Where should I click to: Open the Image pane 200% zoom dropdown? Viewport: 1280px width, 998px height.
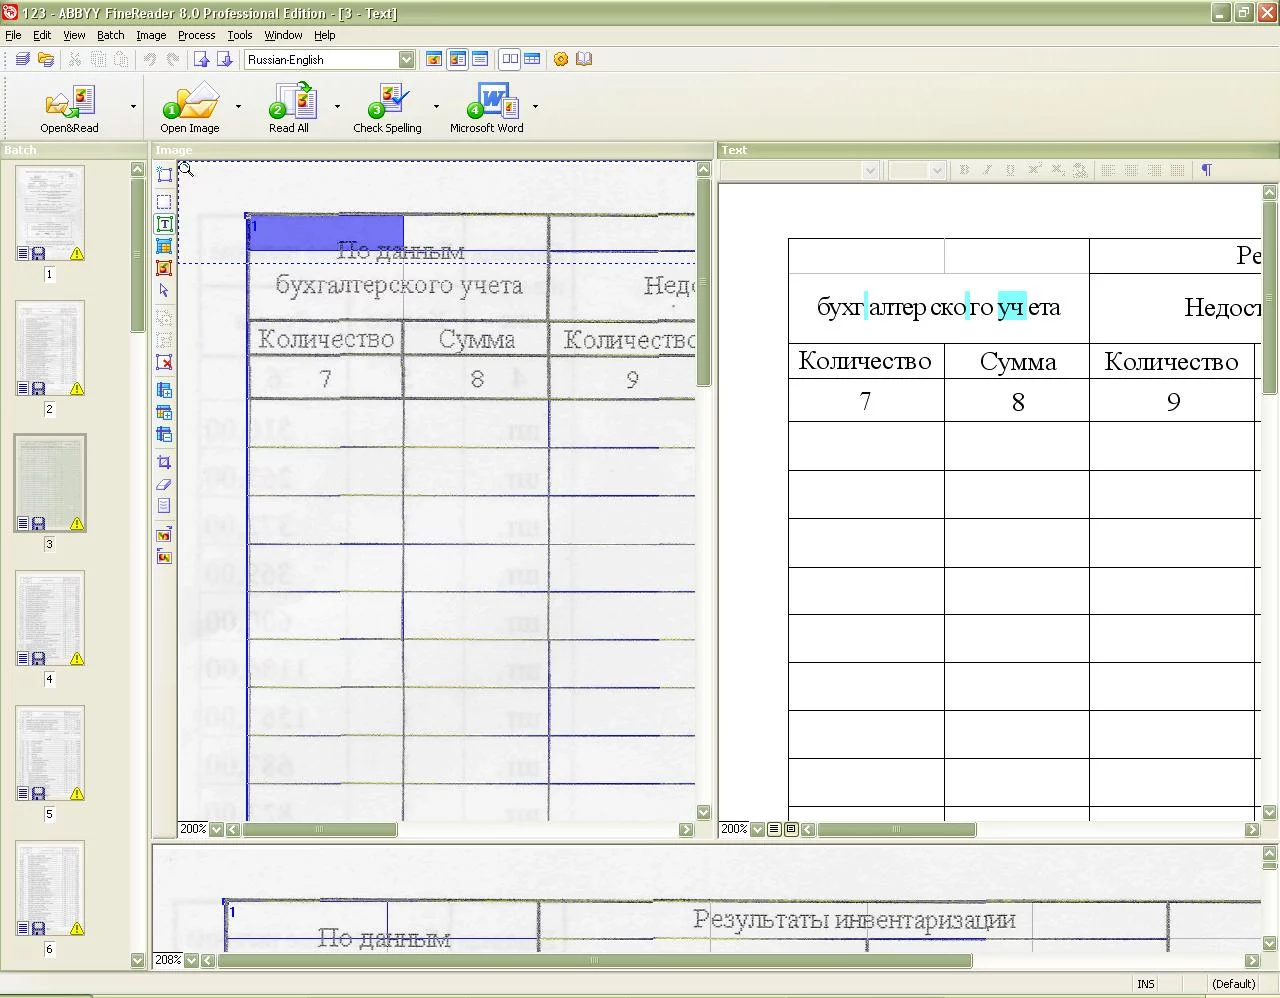coord(215,829)
